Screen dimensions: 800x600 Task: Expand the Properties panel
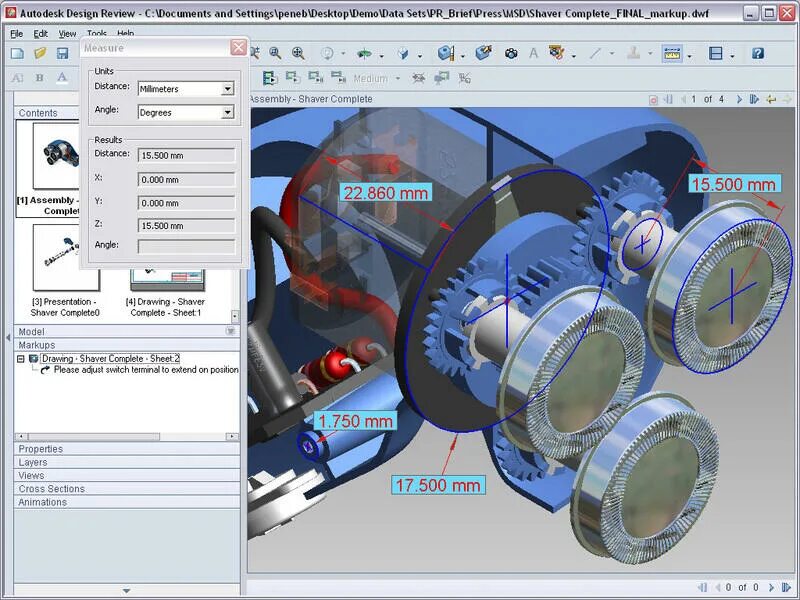coord(127,449)
